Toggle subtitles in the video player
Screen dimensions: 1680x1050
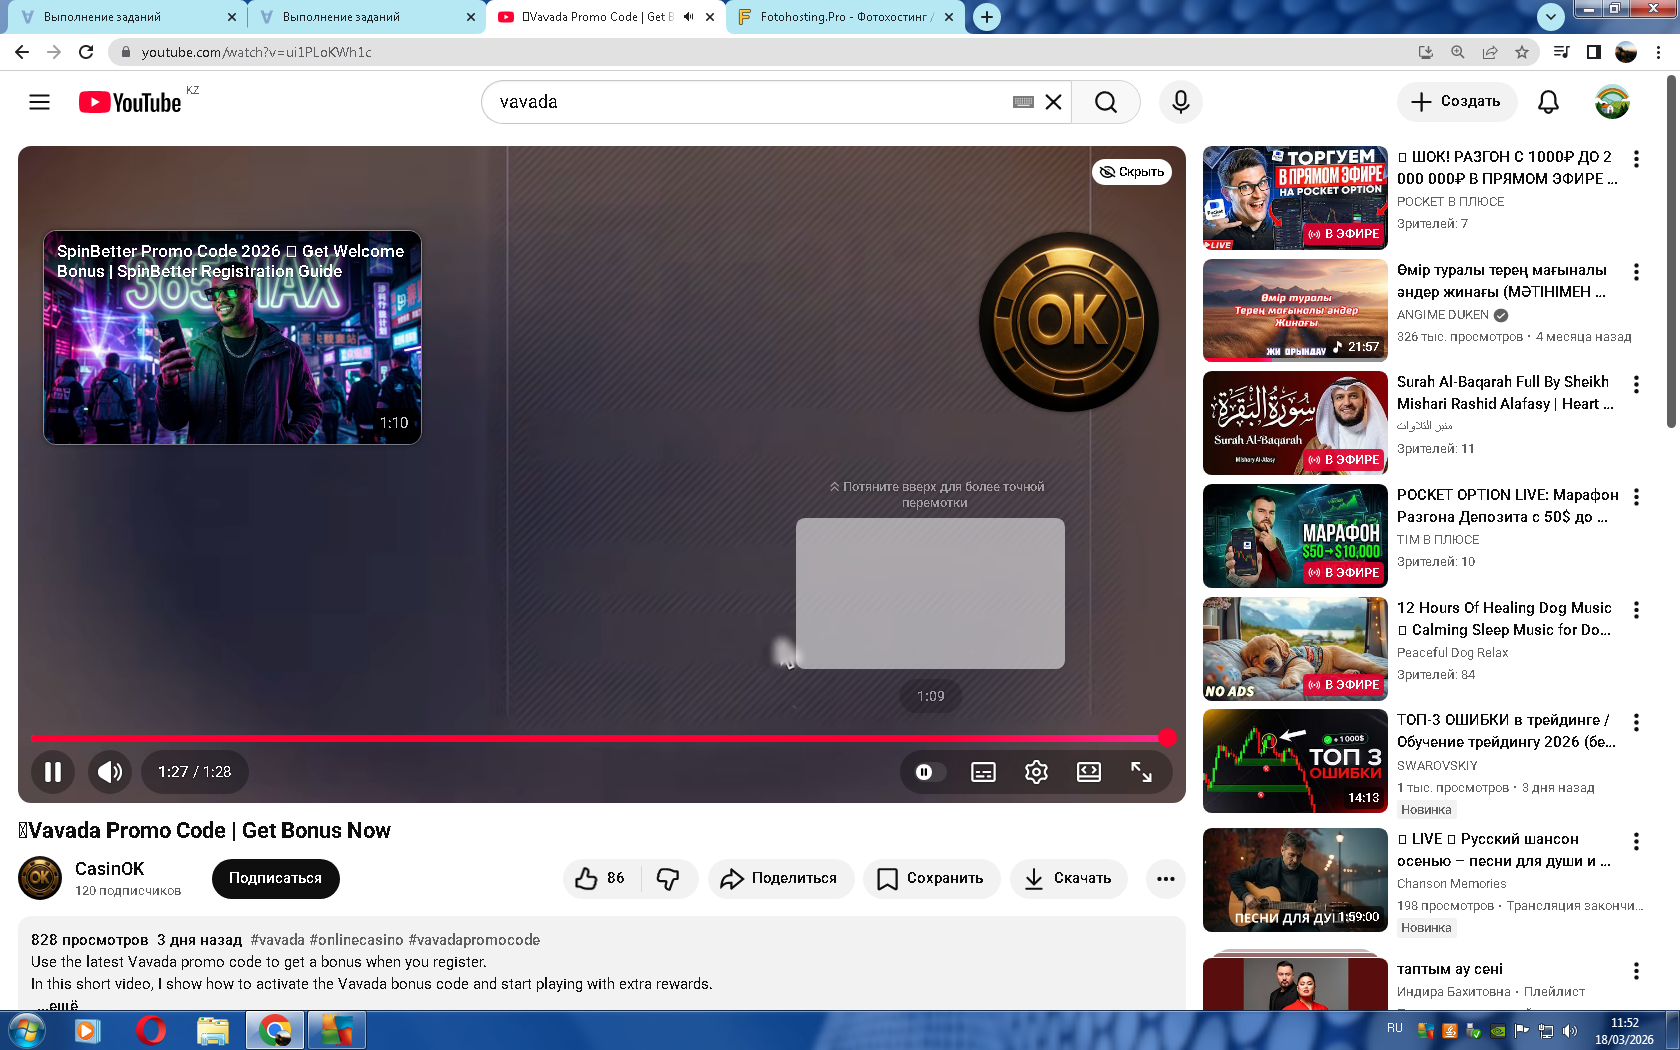[x=983, y=772]
